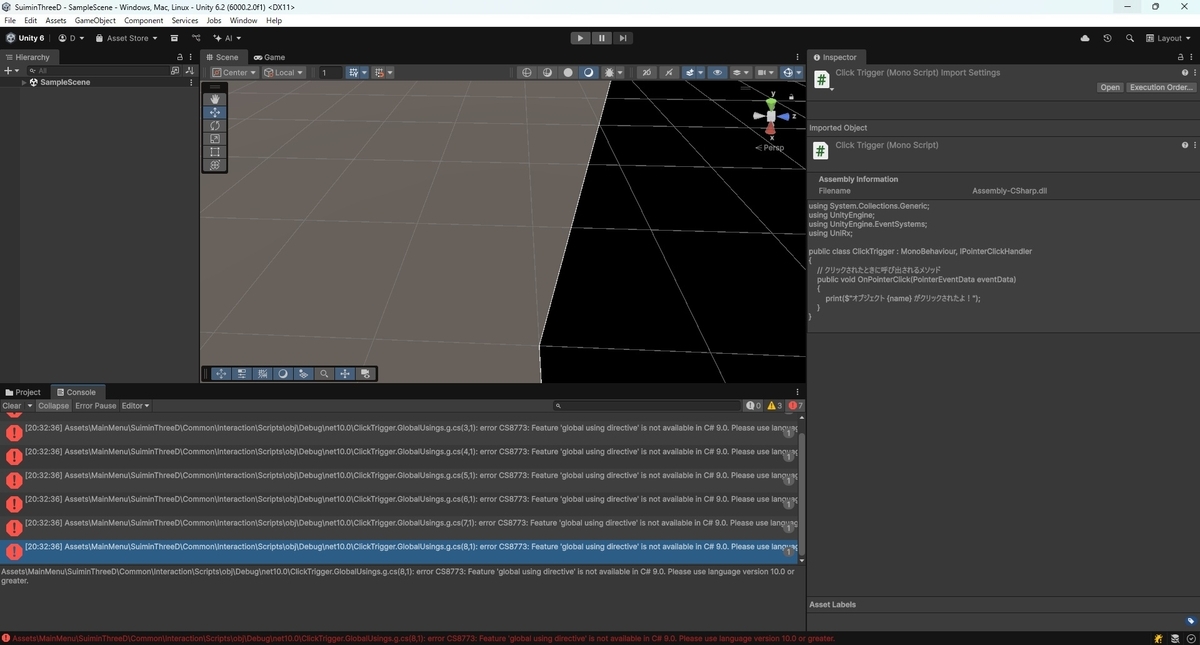Select the Rotate tool in Scene
This screenshot has width=1200, height=645.
215,126
